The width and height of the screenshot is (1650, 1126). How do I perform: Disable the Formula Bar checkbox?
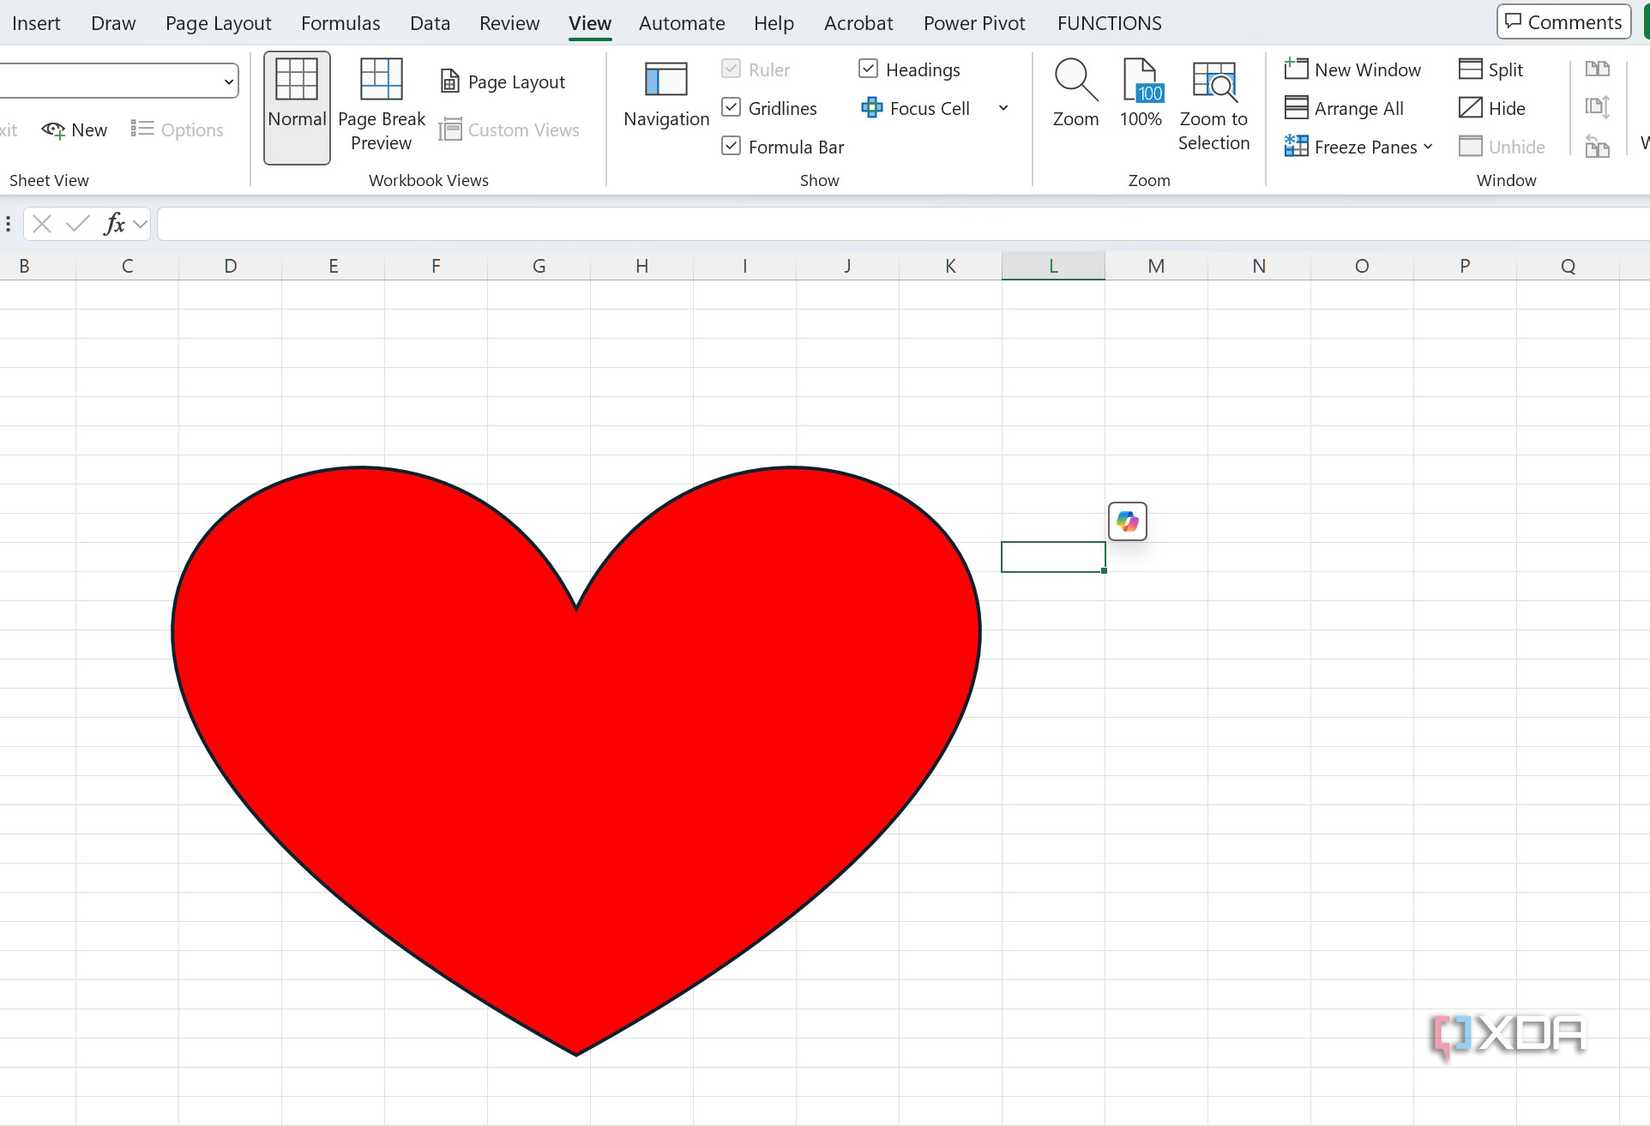[x=731, y=145]
